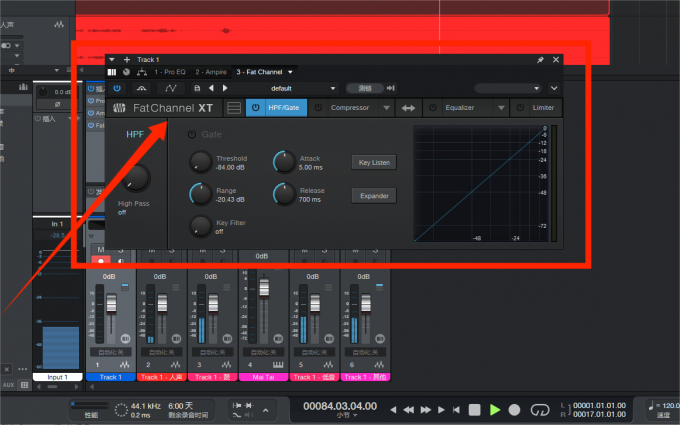Click the AUX button in mixer corner
This screenshot has height=425, width=680.
coord(9,385)
